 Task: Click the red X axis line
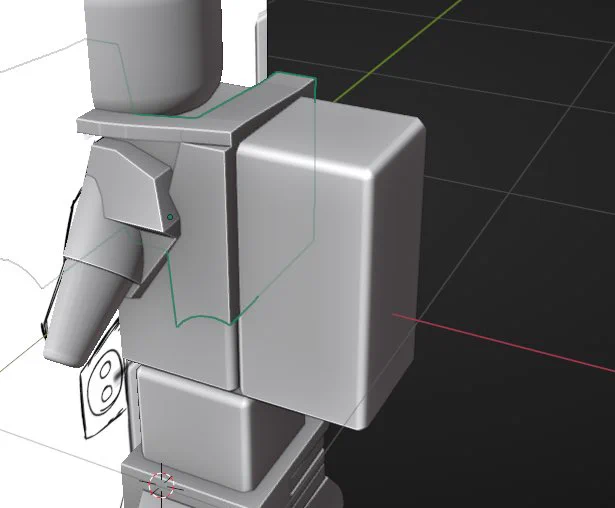[x=504, y=342]
